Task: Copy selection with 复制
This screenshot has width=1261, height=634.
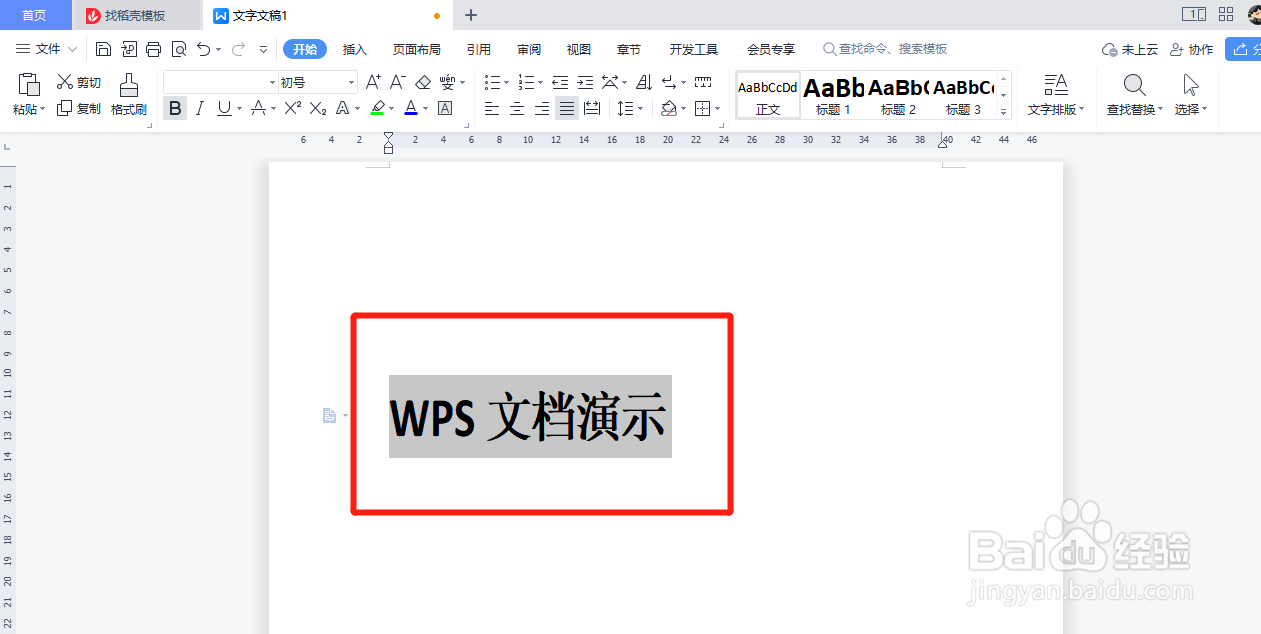Action: click(x=79, y=108)
